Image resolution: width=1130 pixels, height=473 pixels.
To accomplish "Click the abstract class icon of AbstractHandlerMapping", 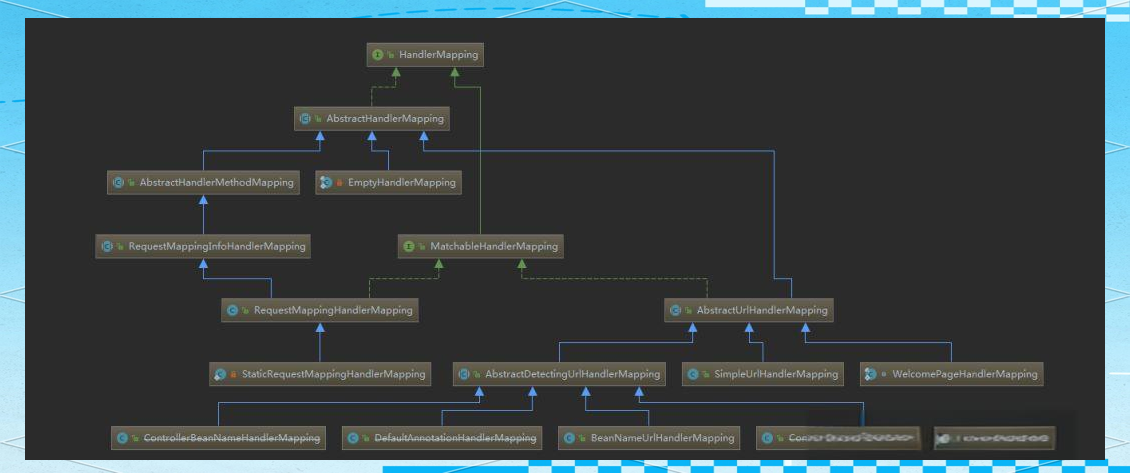I will [x=306, y=118].
